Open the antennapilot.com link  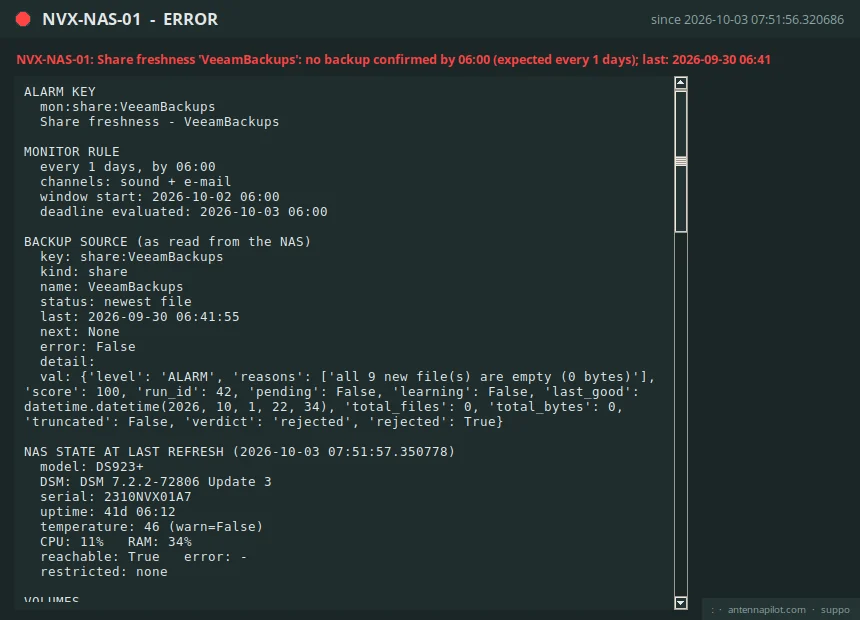766,610
